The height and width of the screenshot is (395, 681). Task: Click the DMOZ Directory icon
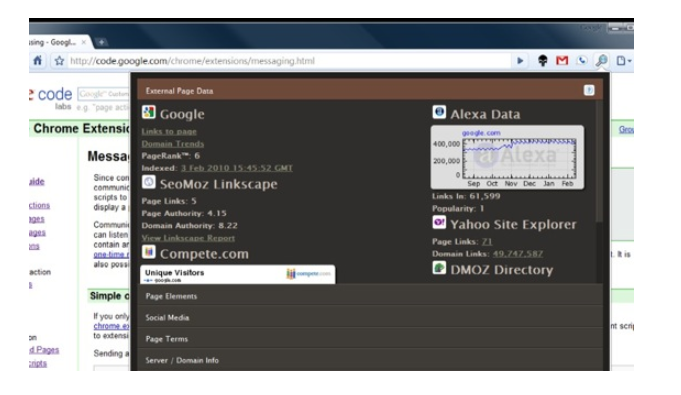(x=439, y=268)
